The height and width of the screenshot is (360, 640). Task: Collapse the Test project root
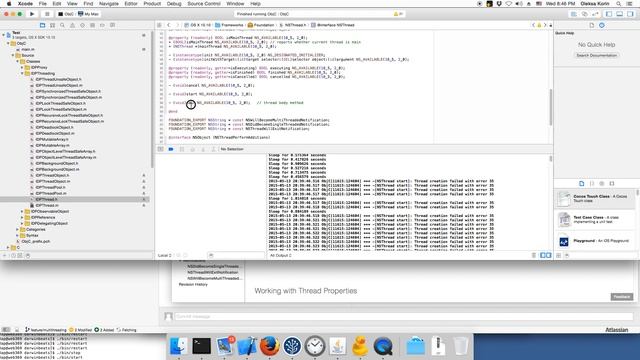coord(4,35)
